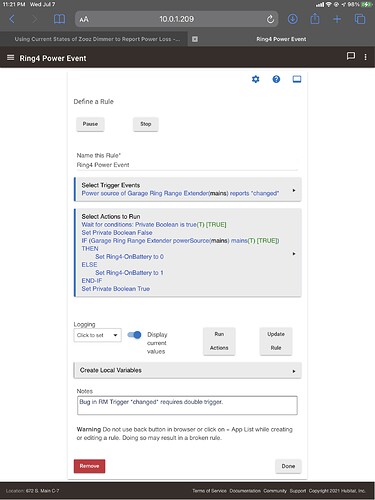
Task: Click Set Private Boolean True line
Action: (116, 289)
